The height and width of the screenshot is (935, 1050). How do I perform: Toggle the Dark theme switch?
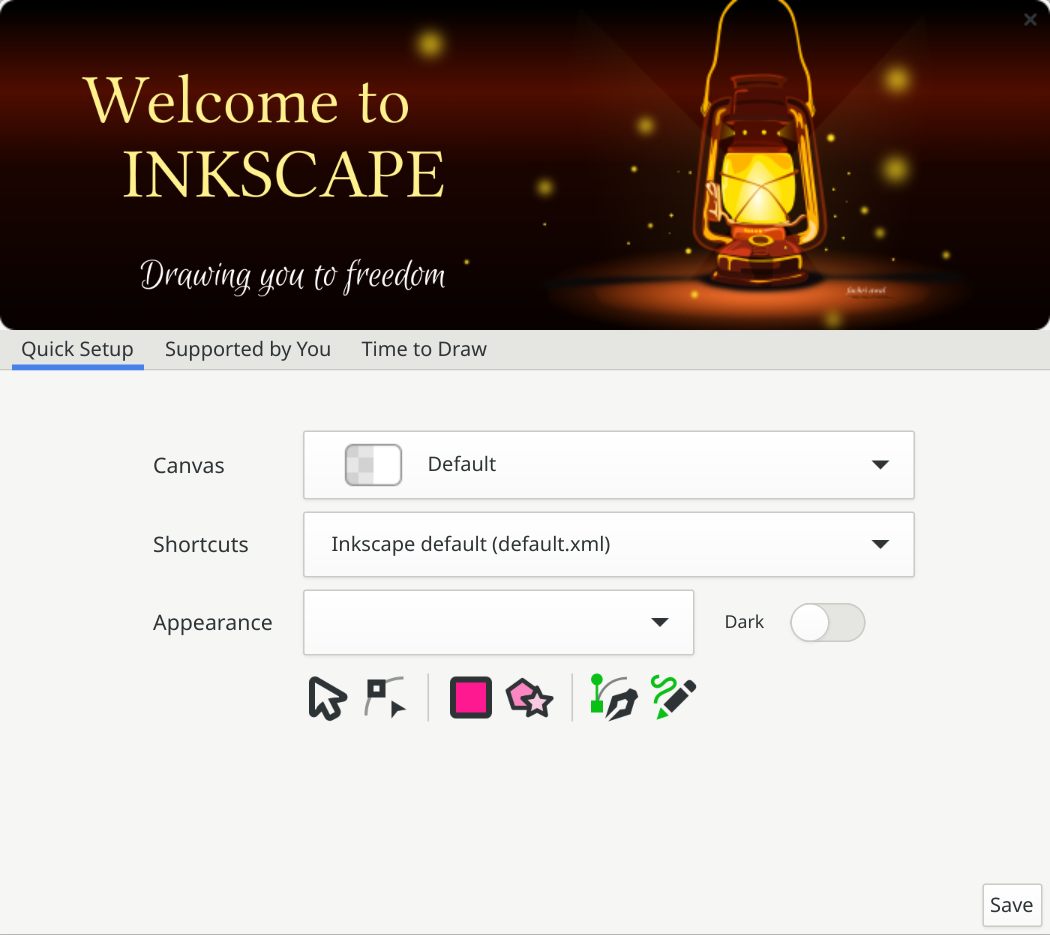[x=828, y=622]
